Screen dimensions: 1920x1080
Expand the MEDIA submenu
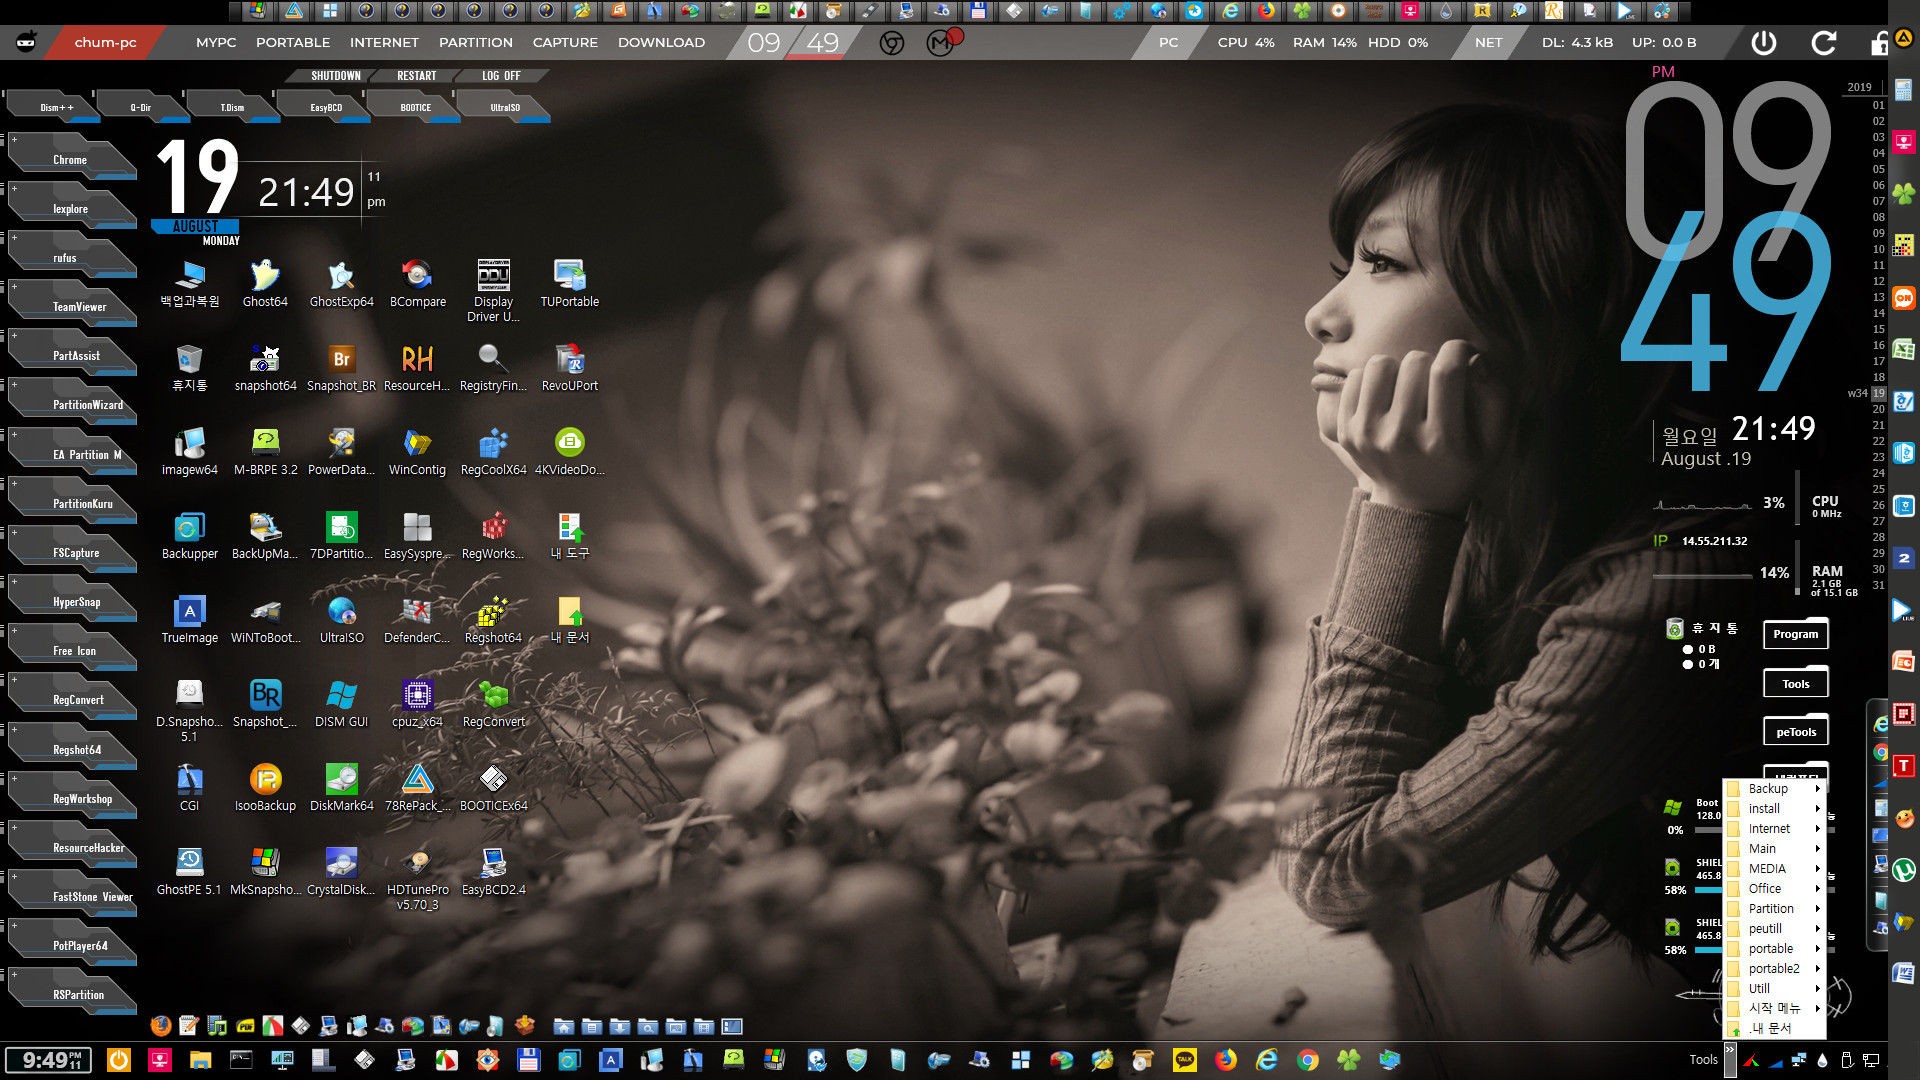click(x=1774, y=869)
